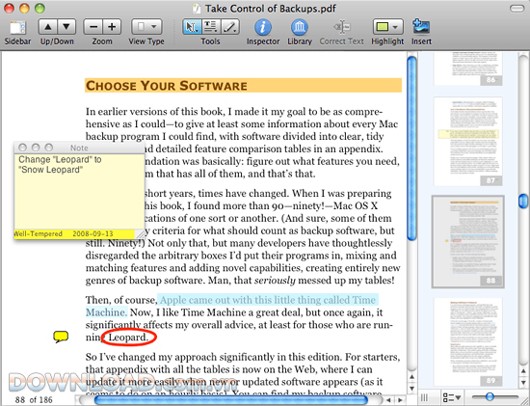The height and width of the screenshot is (406, 530).
Task: Click horizontal scroll left arrow
Action: tap(389, 400)
